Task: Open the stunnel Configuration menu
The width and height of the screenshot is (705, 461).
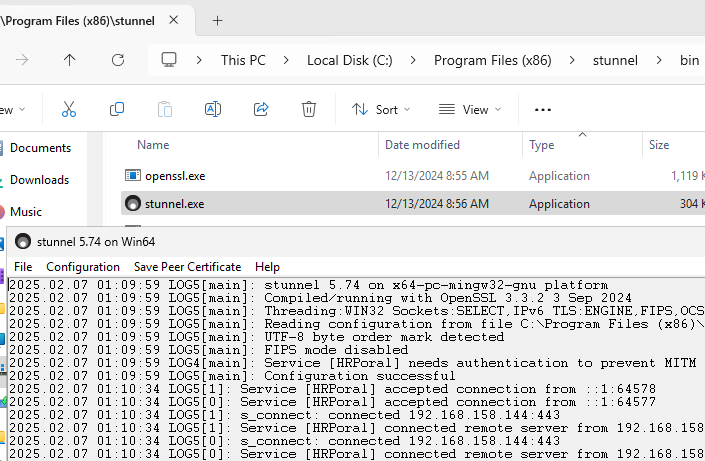Action: (83, 267)
